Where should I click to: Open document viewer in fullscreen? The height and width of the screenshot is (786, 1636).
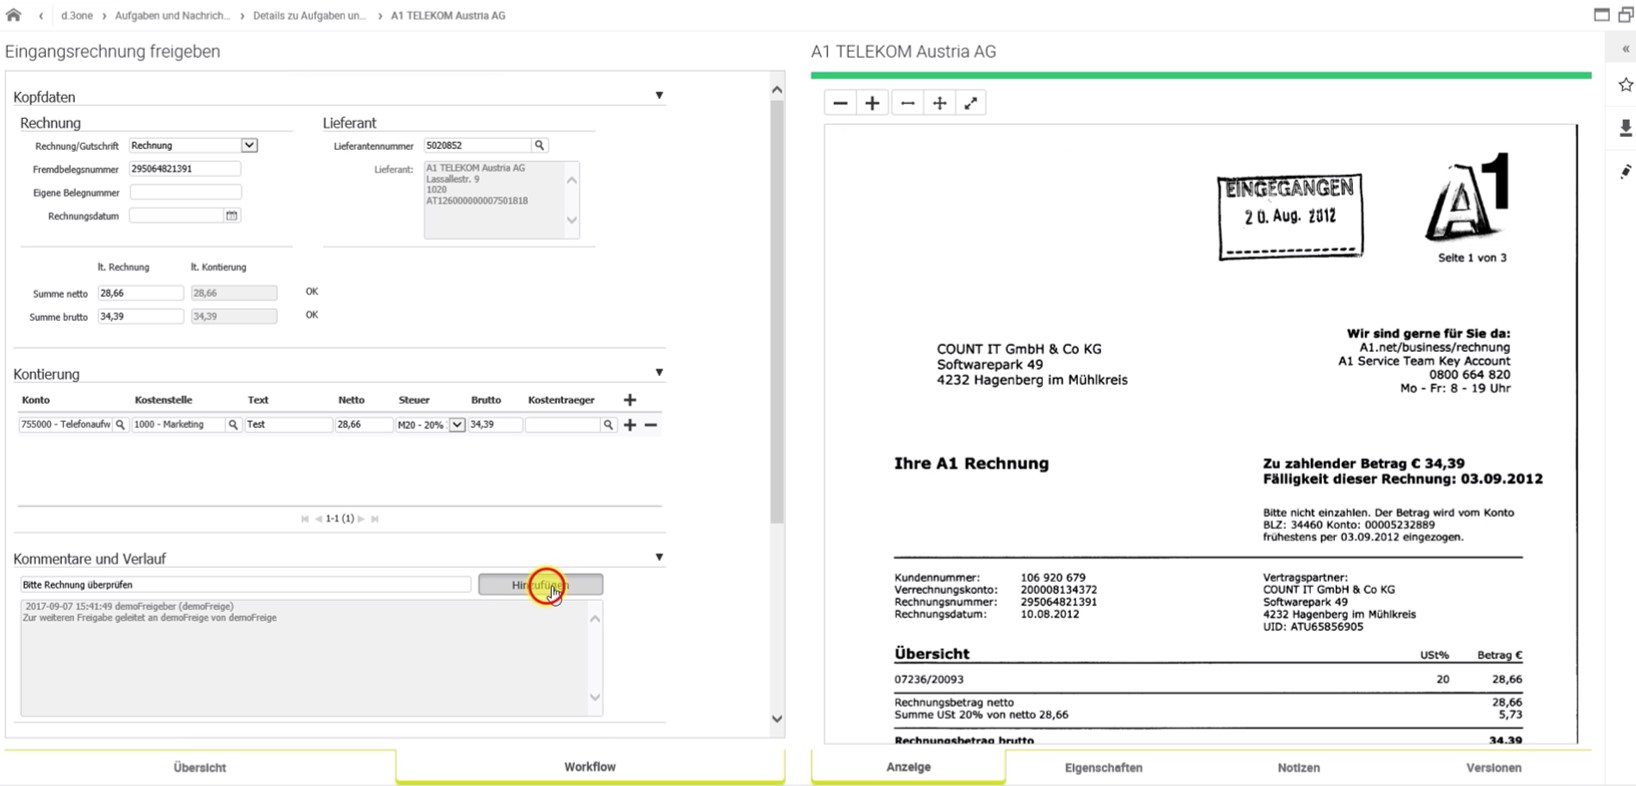[x=970, y=103]
